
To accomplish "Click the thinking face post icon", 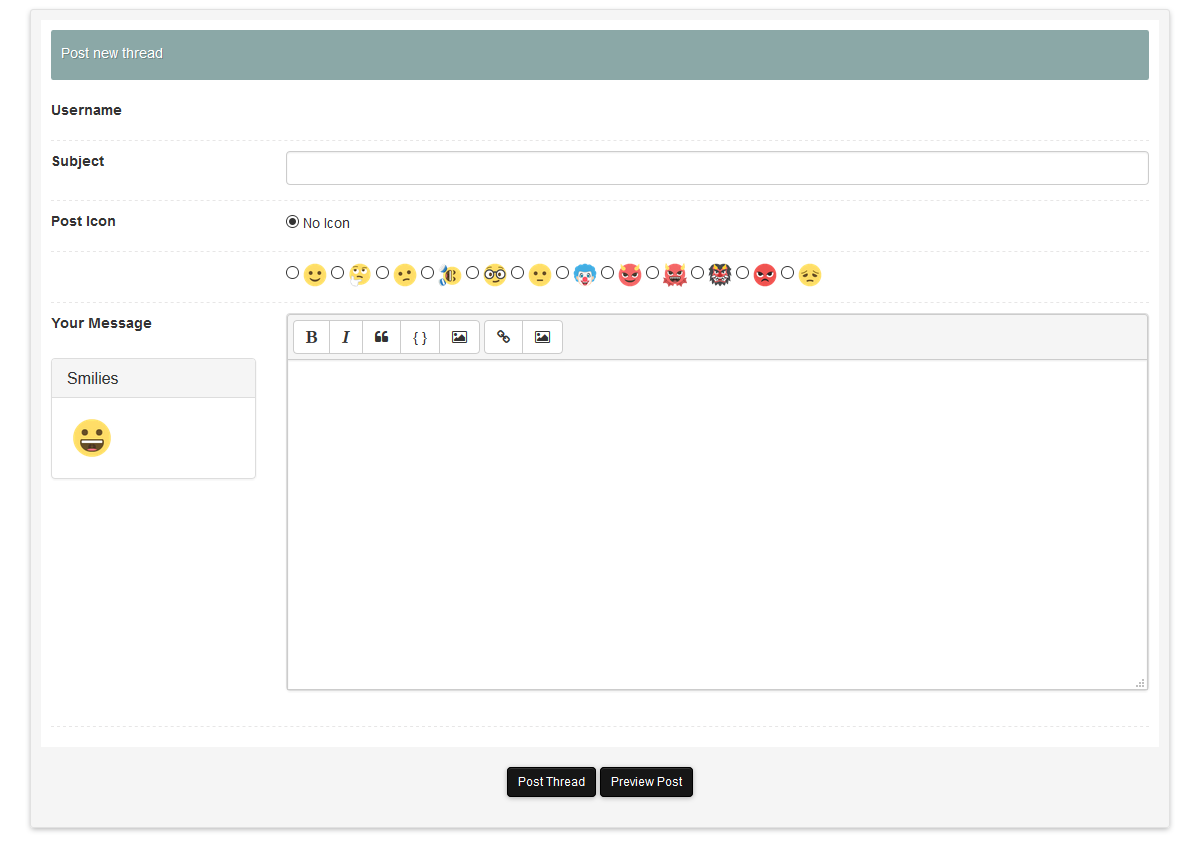I will [360, 274].
